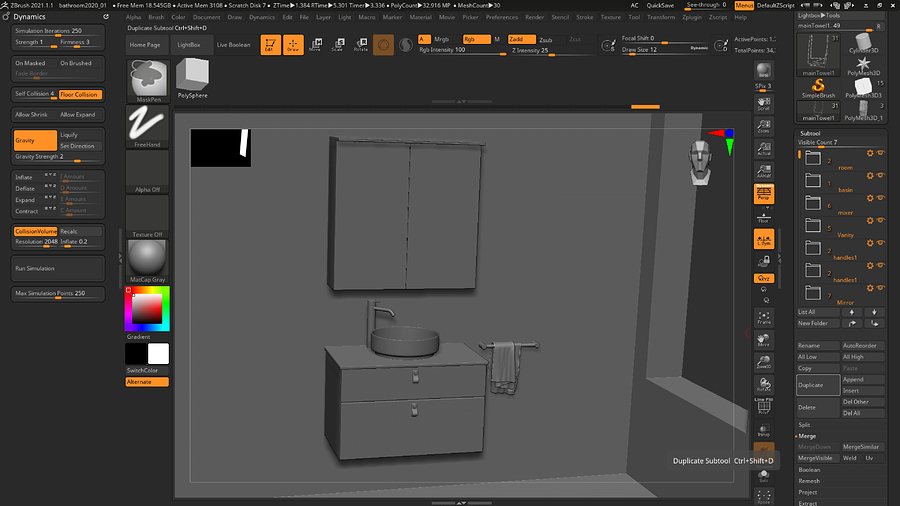Screen dimensions: 900x506
Task: Select the SimpleBrush tool
Action: [x=818, y=88]
